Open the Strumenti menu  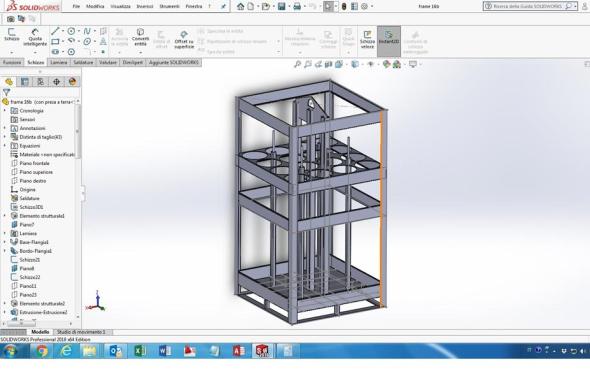click(169, 6)
